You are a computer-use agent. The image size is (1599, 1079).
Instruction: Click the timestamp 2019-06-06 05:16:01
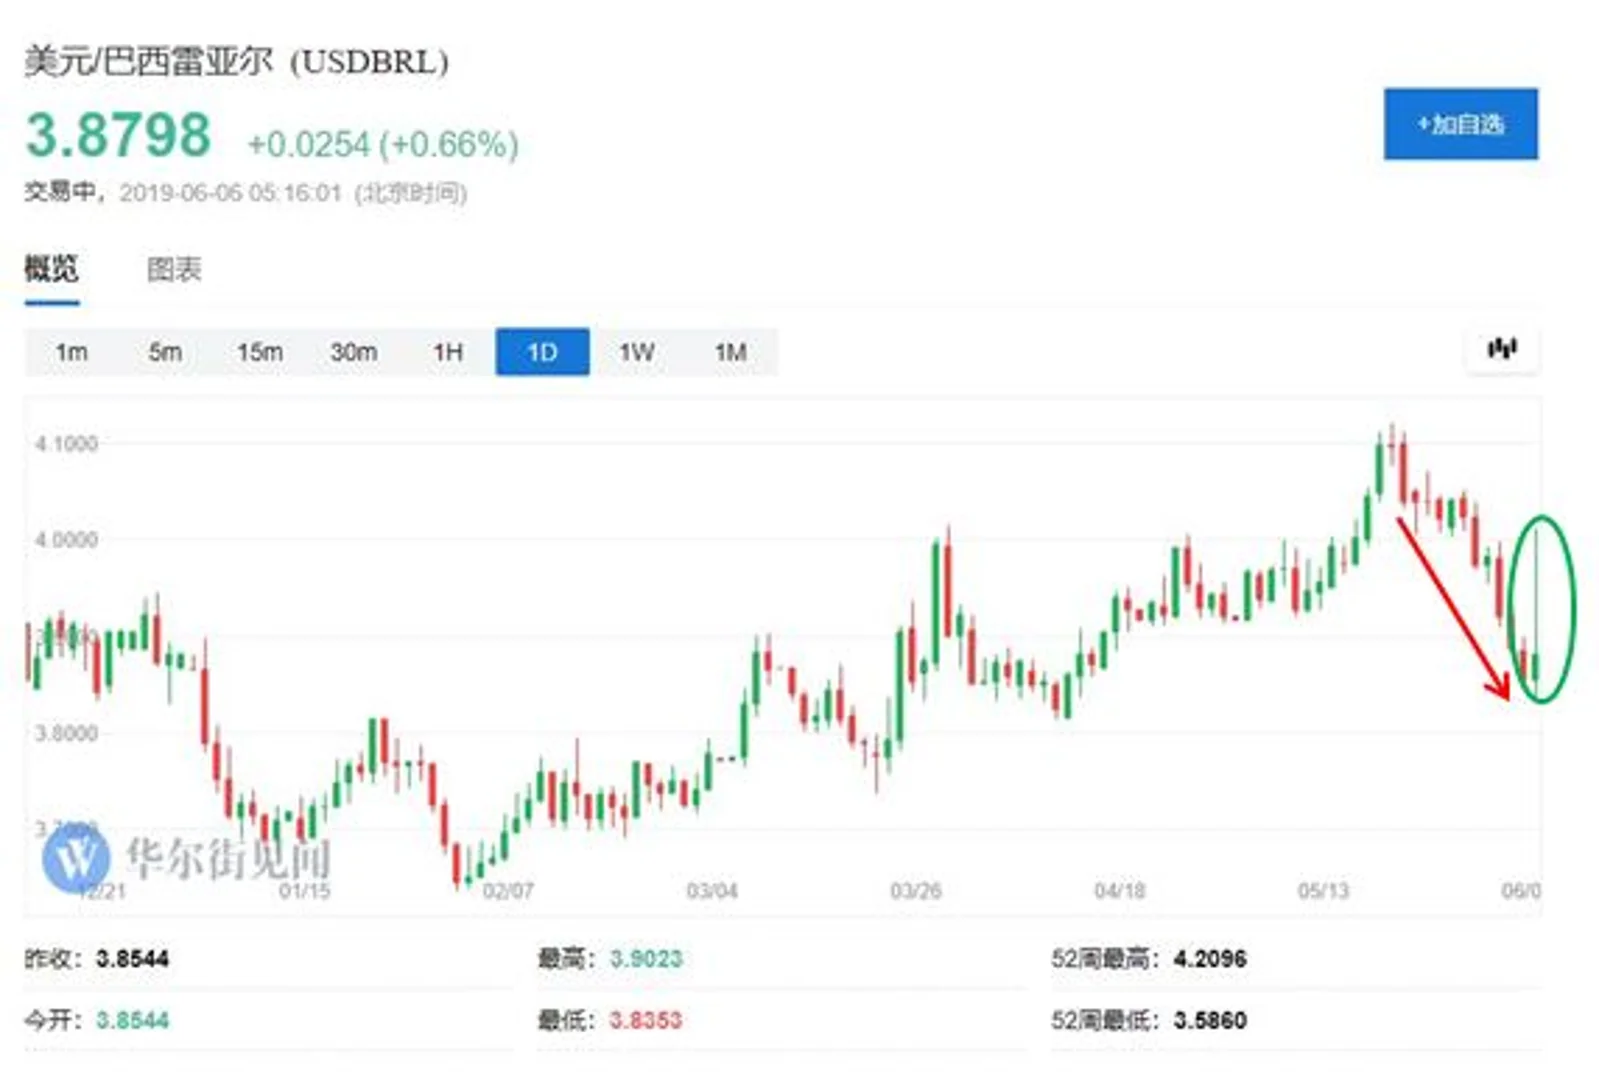(230, 192)
